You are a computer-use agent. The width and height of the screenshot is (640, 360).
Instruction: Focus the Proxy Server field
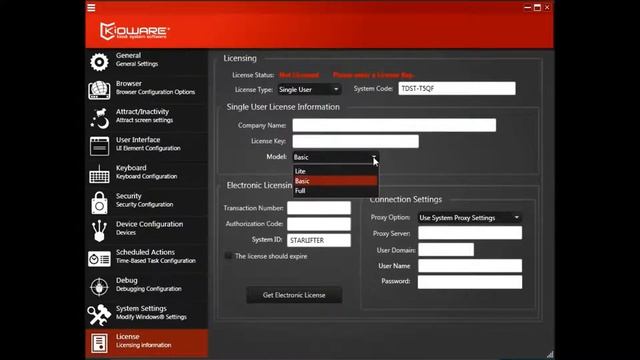click(x=470, y=233)
